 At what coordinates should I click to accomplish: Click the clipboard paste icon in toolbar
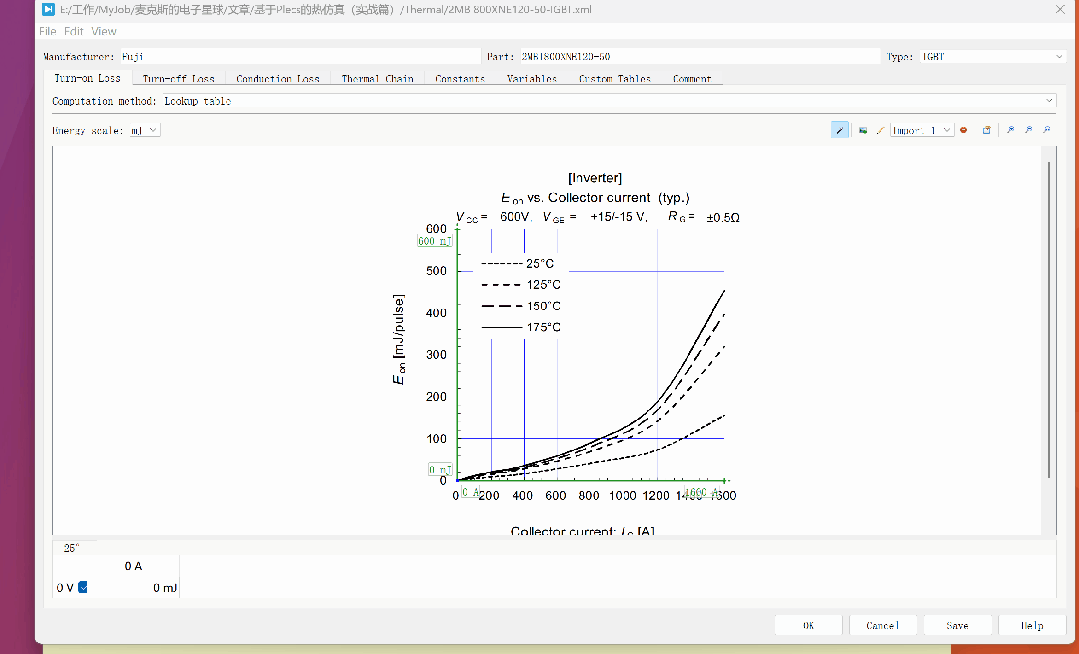(x=986, y=130)
